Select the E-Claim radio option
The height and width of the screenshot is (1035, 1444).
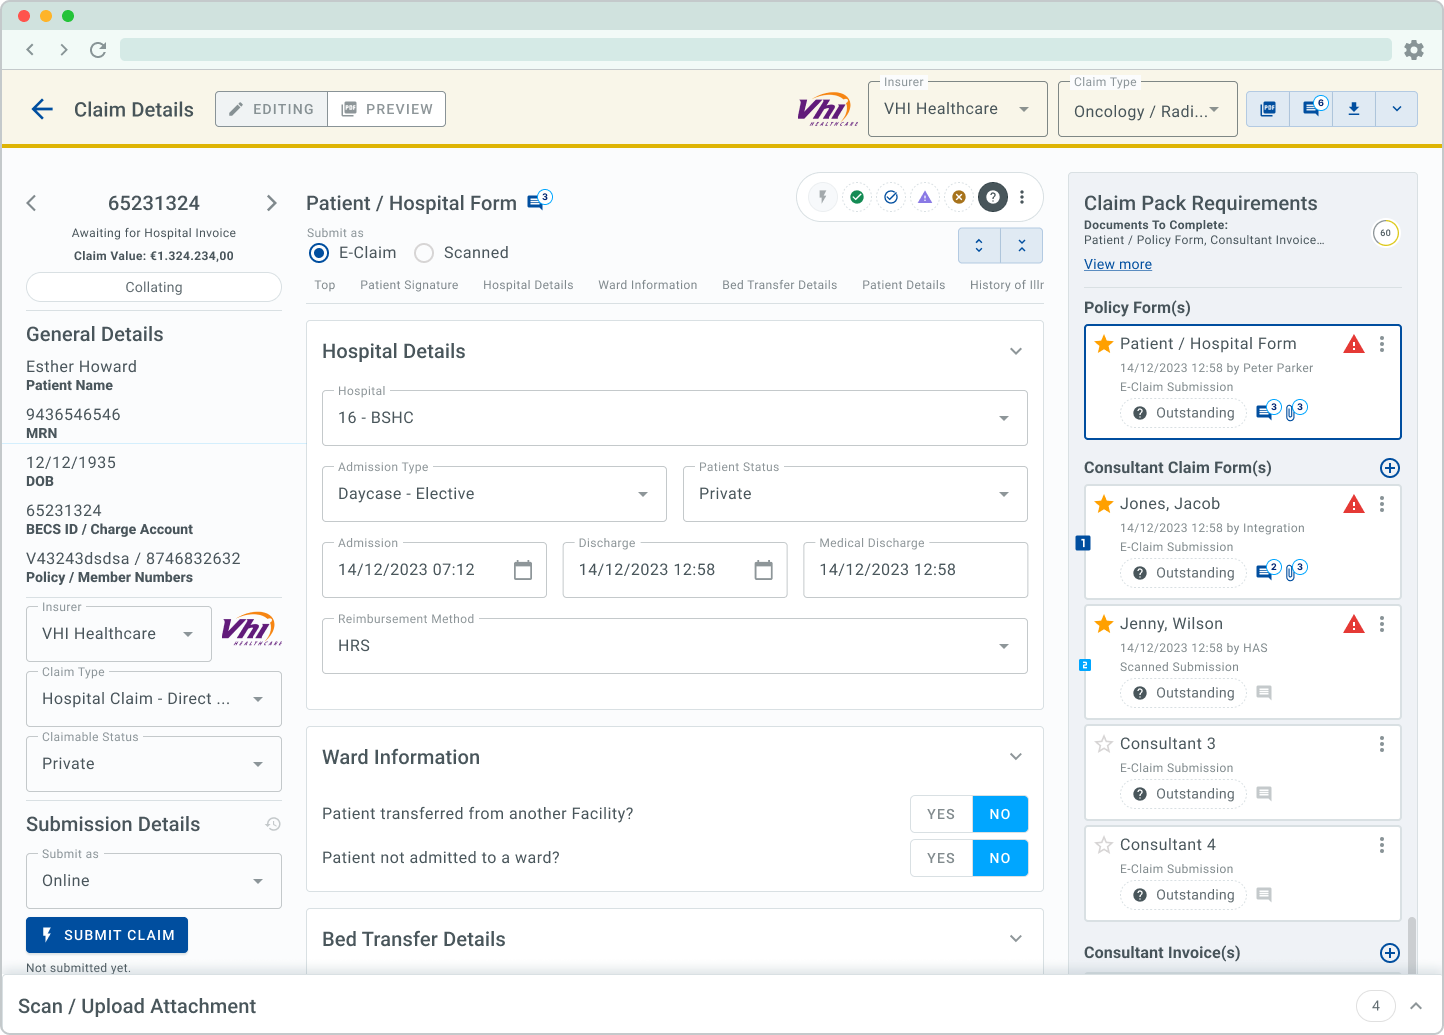point(319,253)
